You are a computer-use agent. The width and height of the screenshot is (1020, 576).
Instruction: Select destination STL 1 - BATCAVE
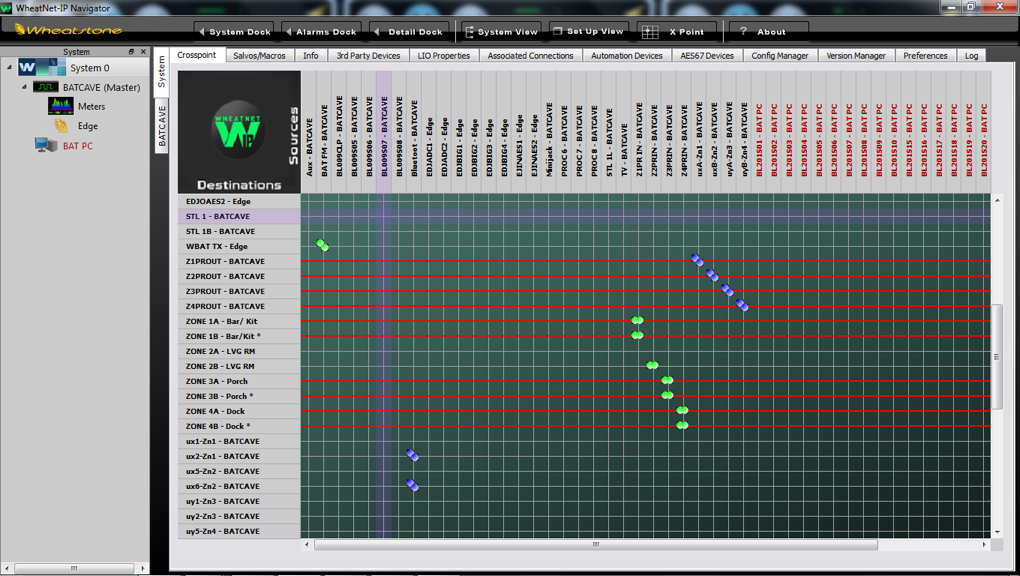coord(239,216)
